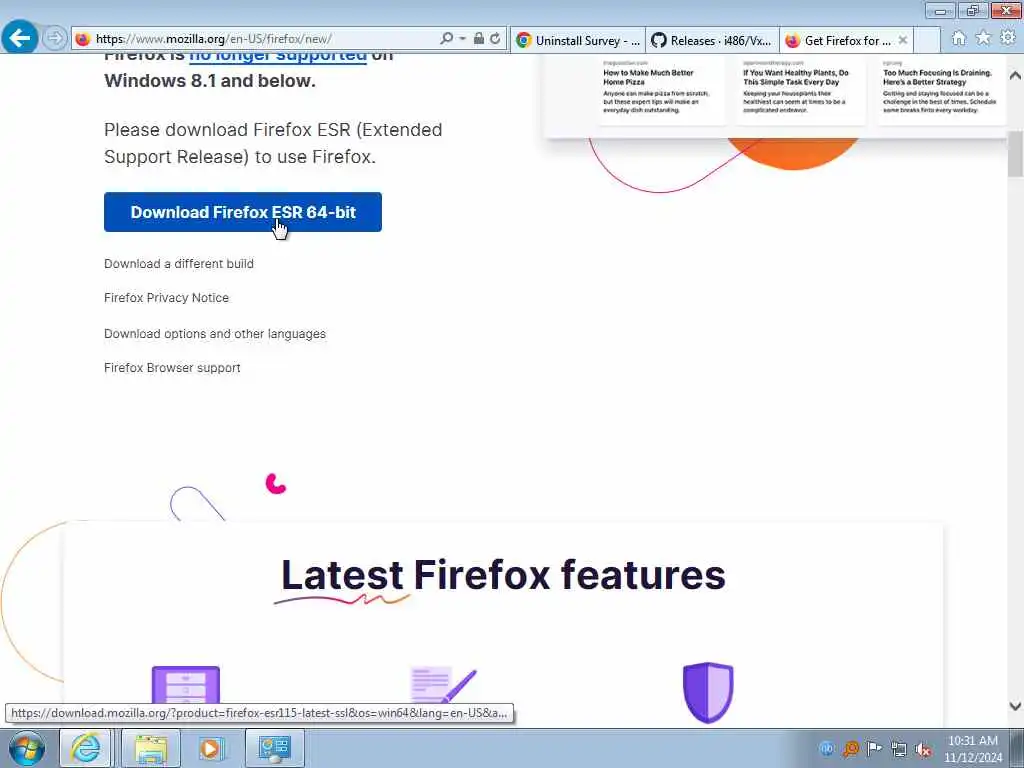Screen dimensions: 1024x768
Task: Click Internet Explorer taskbar icon
Action: 86,748
